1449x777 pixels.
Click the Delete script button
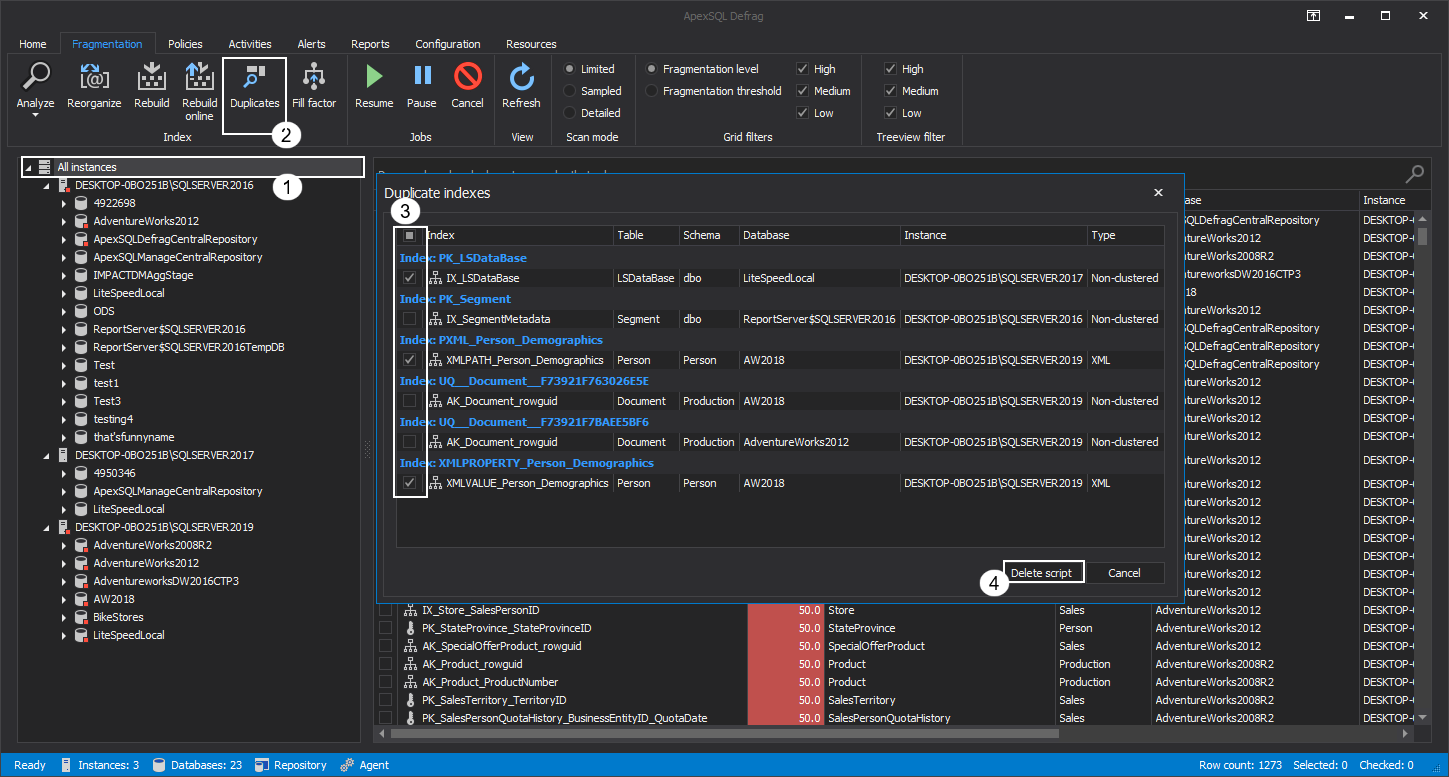click(x=1043, y=571)
